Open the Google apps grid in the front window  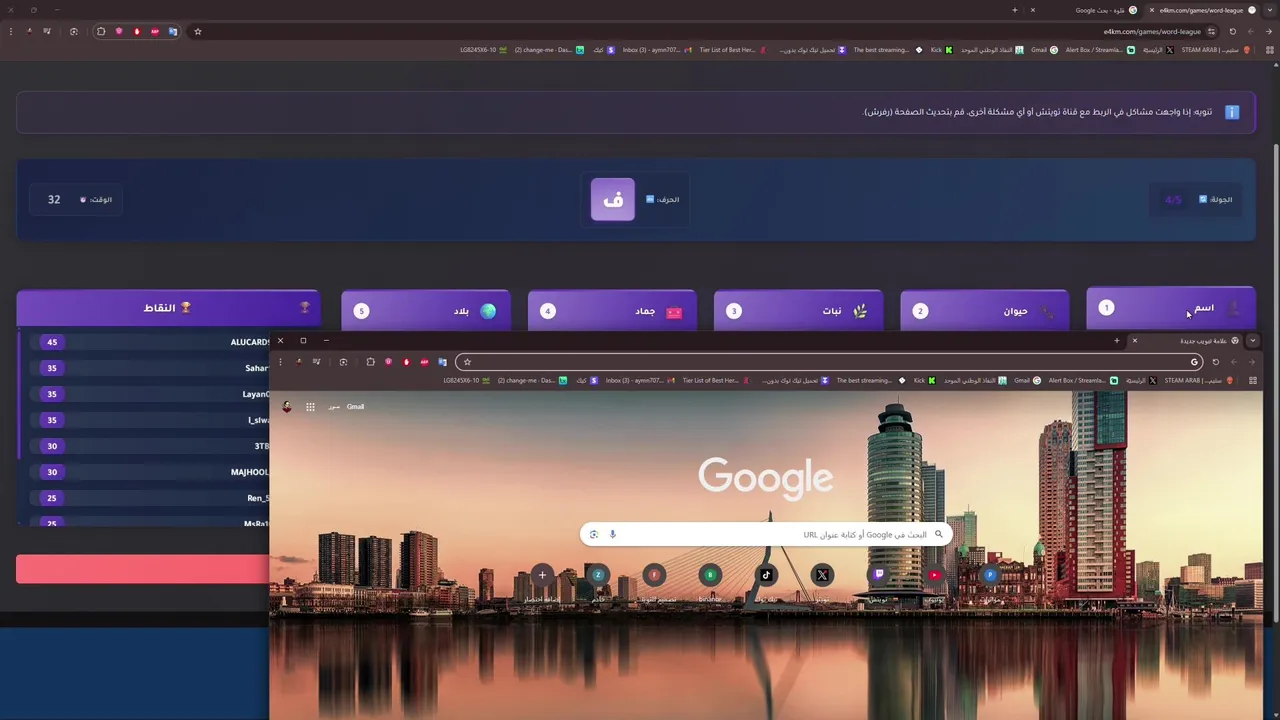tap(310, 407)
